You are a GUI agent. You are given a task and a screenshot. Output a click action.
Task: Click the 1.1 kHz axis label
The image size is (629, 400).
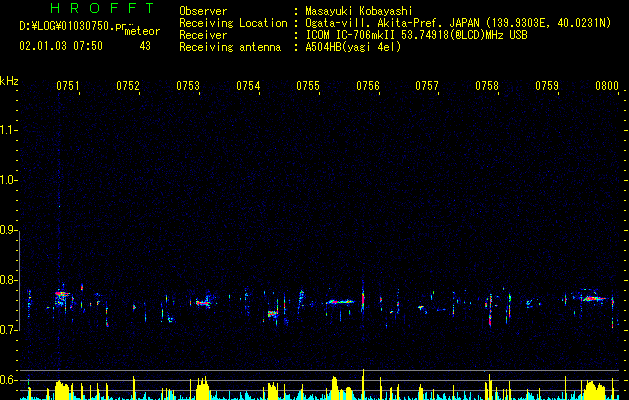[9, 130]
